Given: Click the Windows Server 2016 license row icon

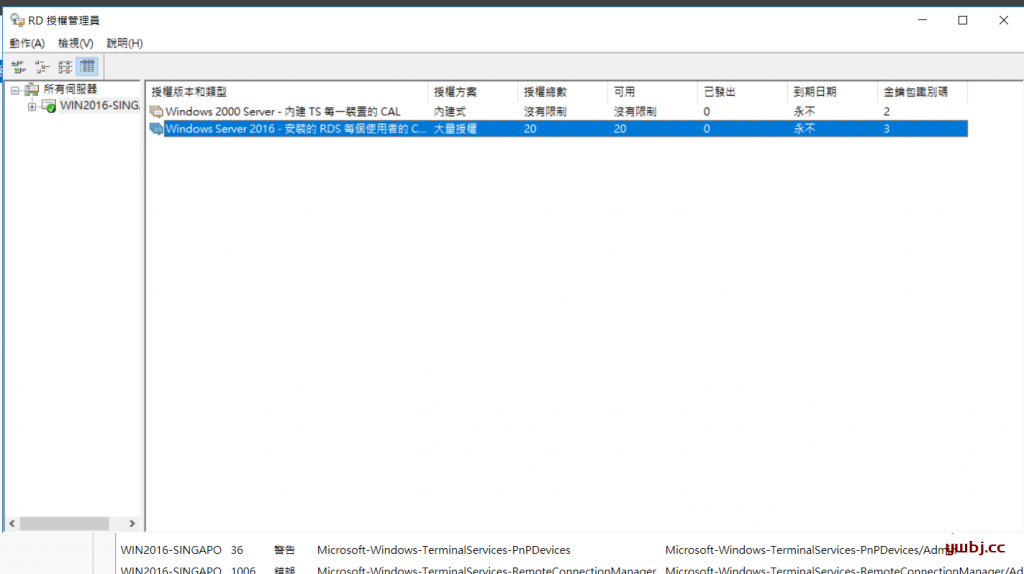Looking at the screenshot, I should pyautogui.click(x=156, y=129).
